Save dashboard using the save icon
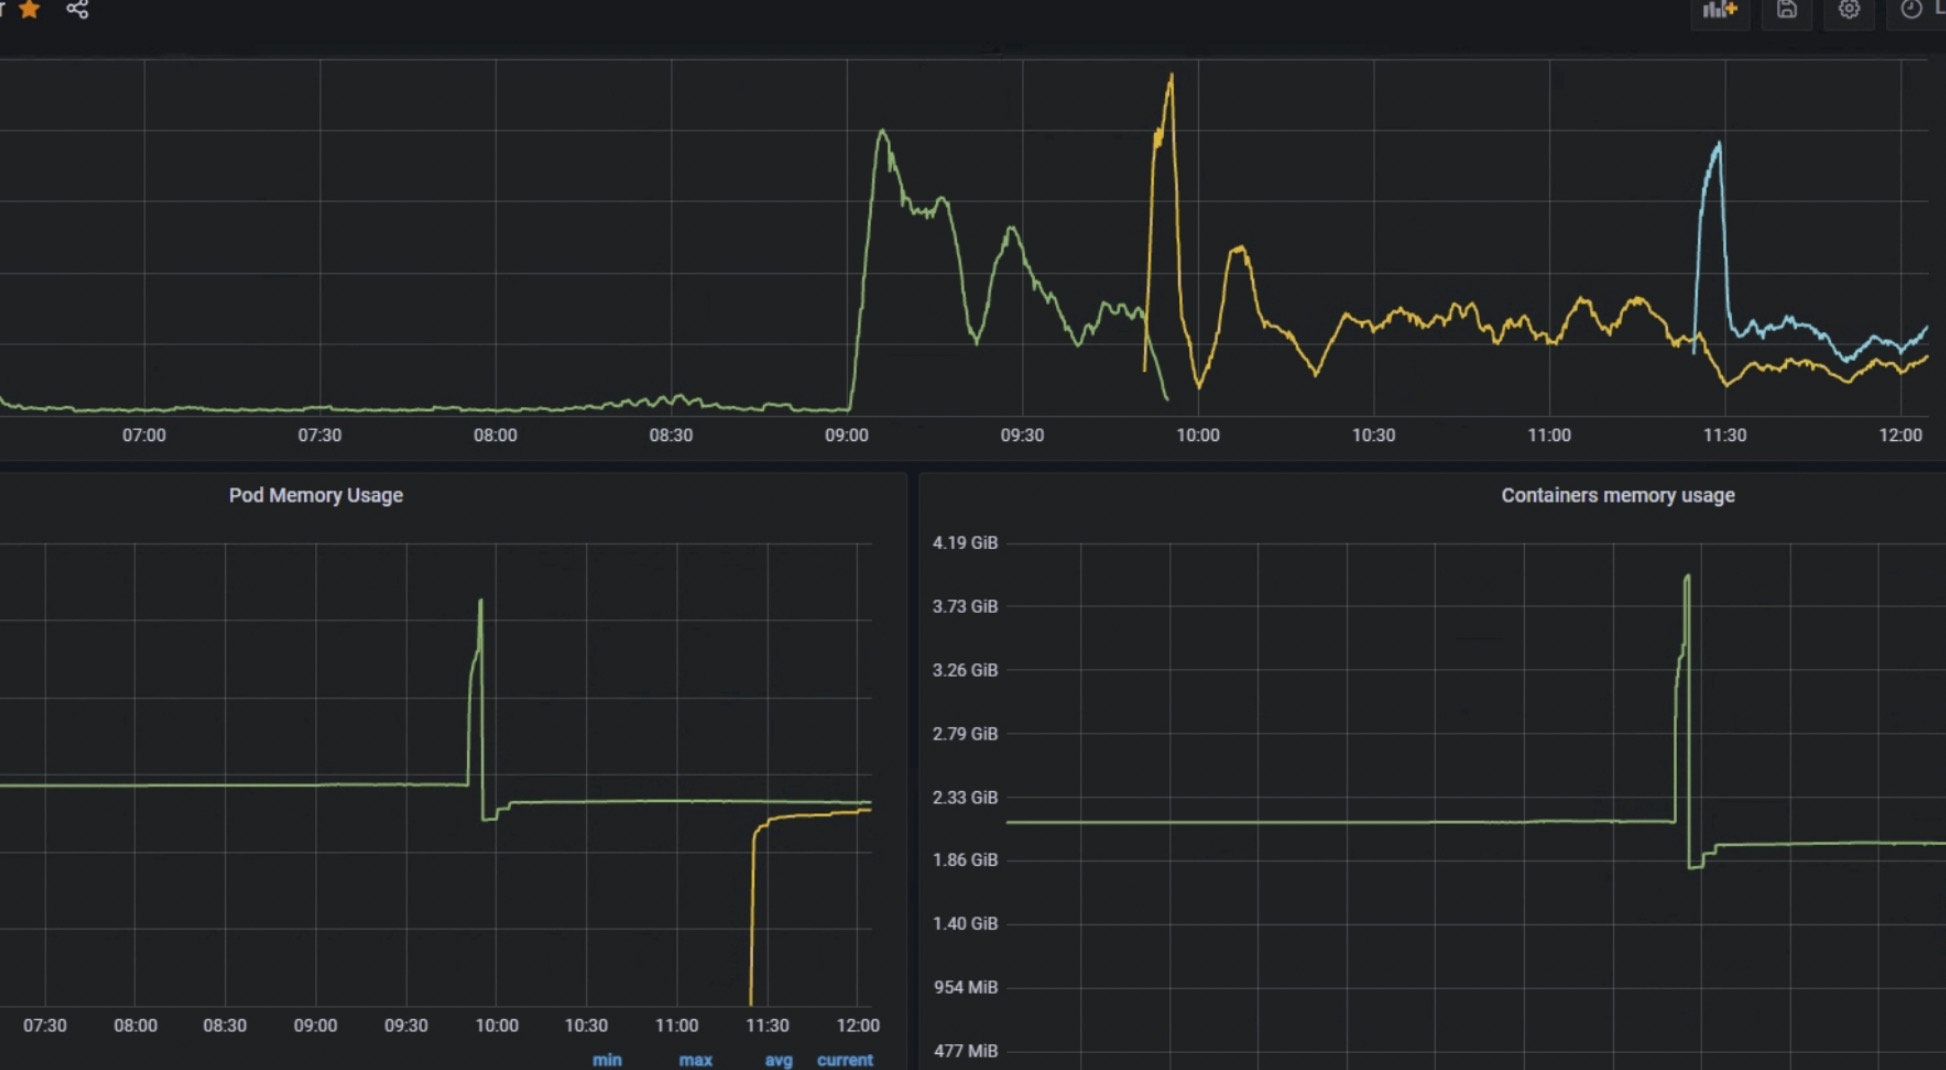 coord(1787,10)
